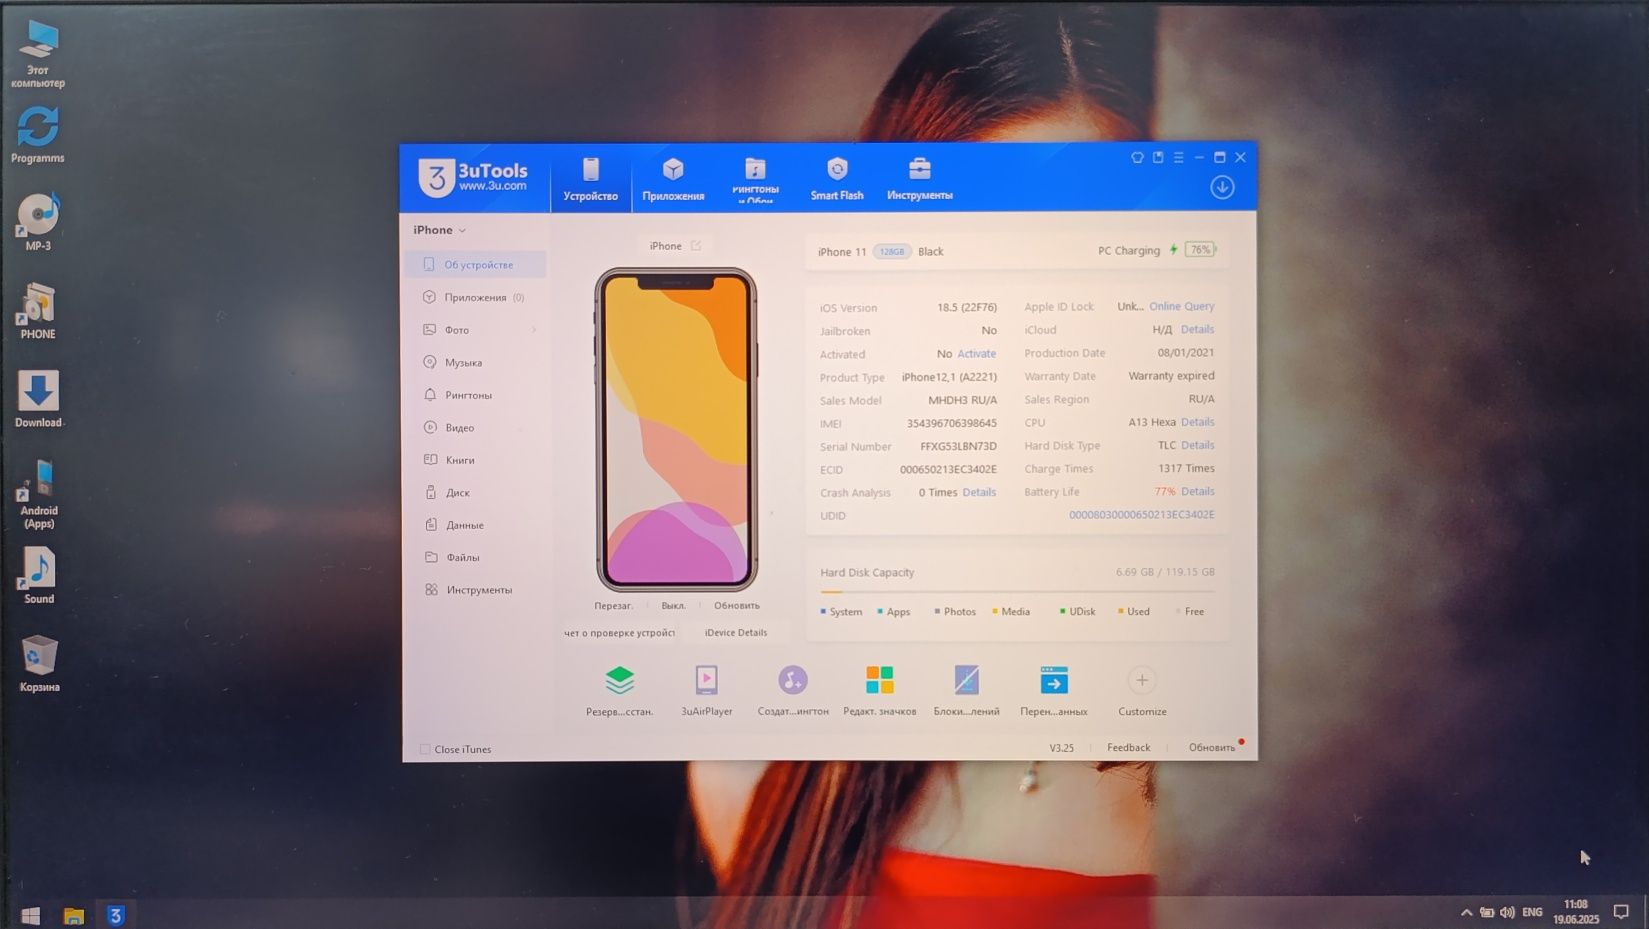Viewport: 1649px width, 929px height.
Task: Switch to the Smart Flash tab
Action: tap(837, 181)
